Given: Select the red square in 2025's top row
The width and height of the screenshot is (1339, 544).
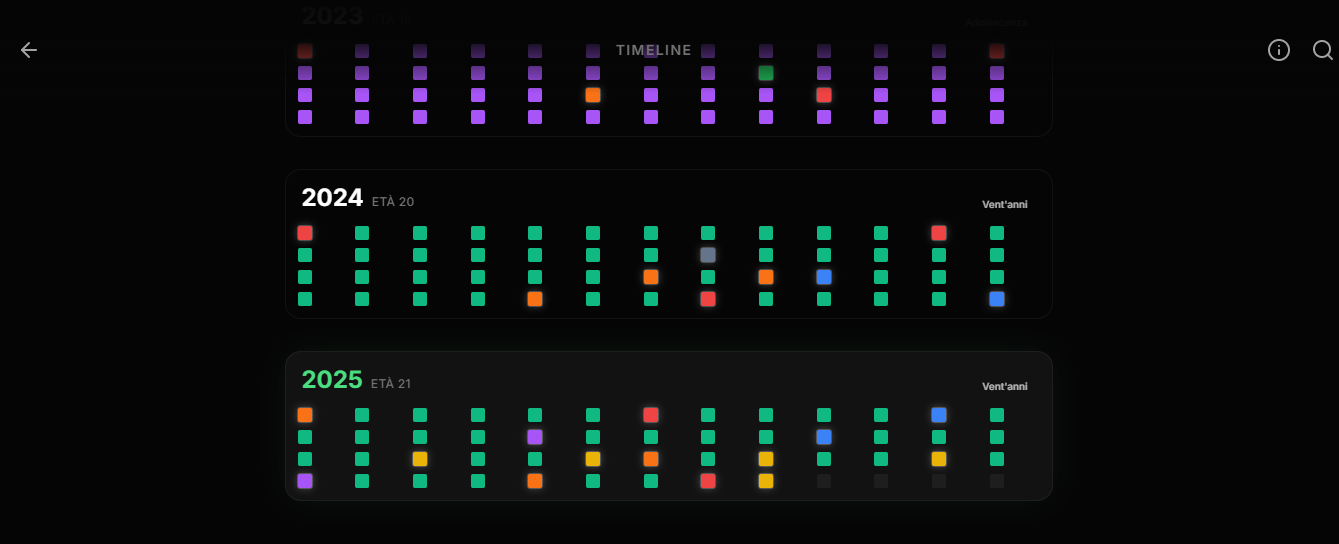Looking at the screenshot, I should click(x=651, y=415).
